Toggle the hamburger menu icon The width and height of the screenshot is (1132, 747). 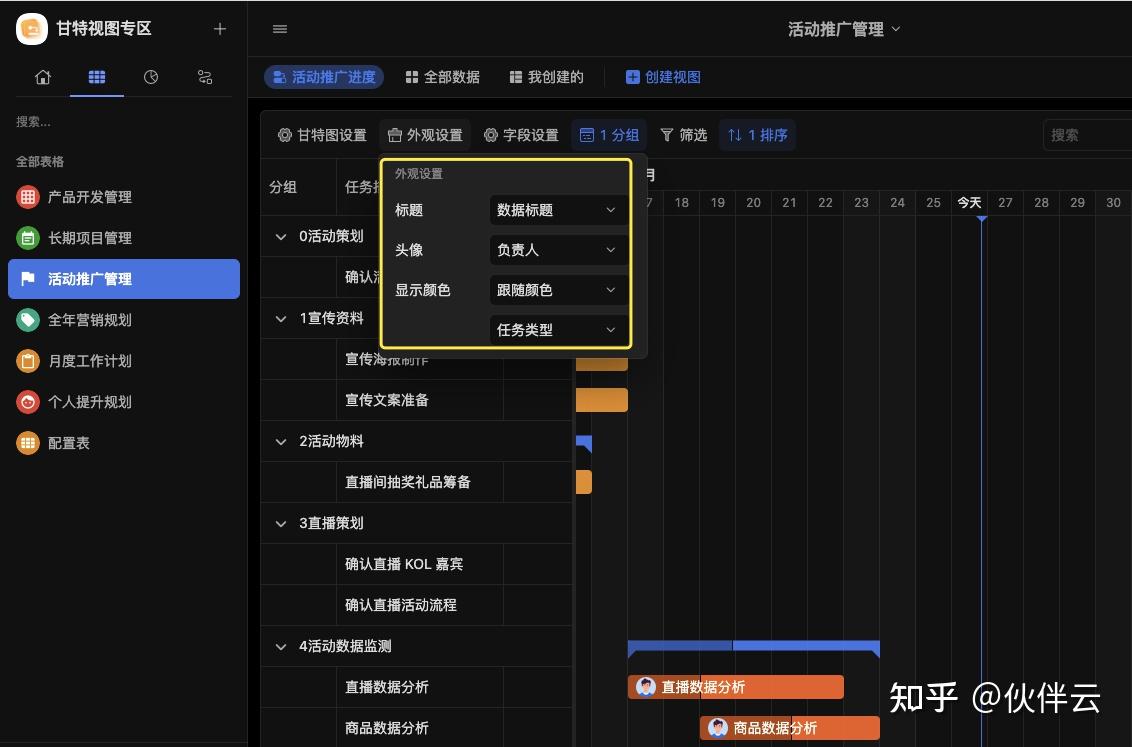280,29
